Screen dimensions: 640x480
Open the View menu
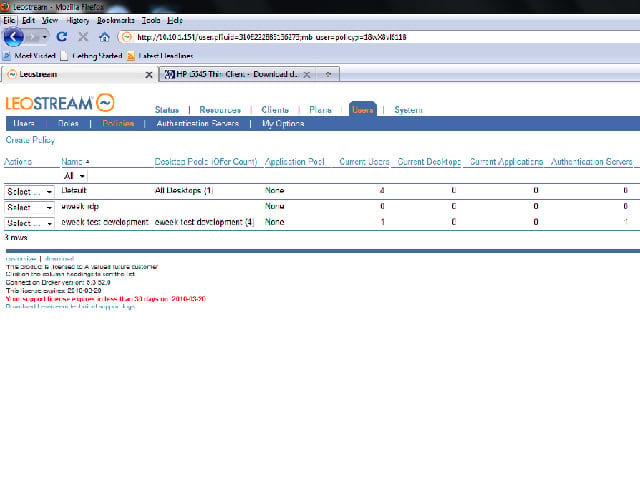coord(50,20)
